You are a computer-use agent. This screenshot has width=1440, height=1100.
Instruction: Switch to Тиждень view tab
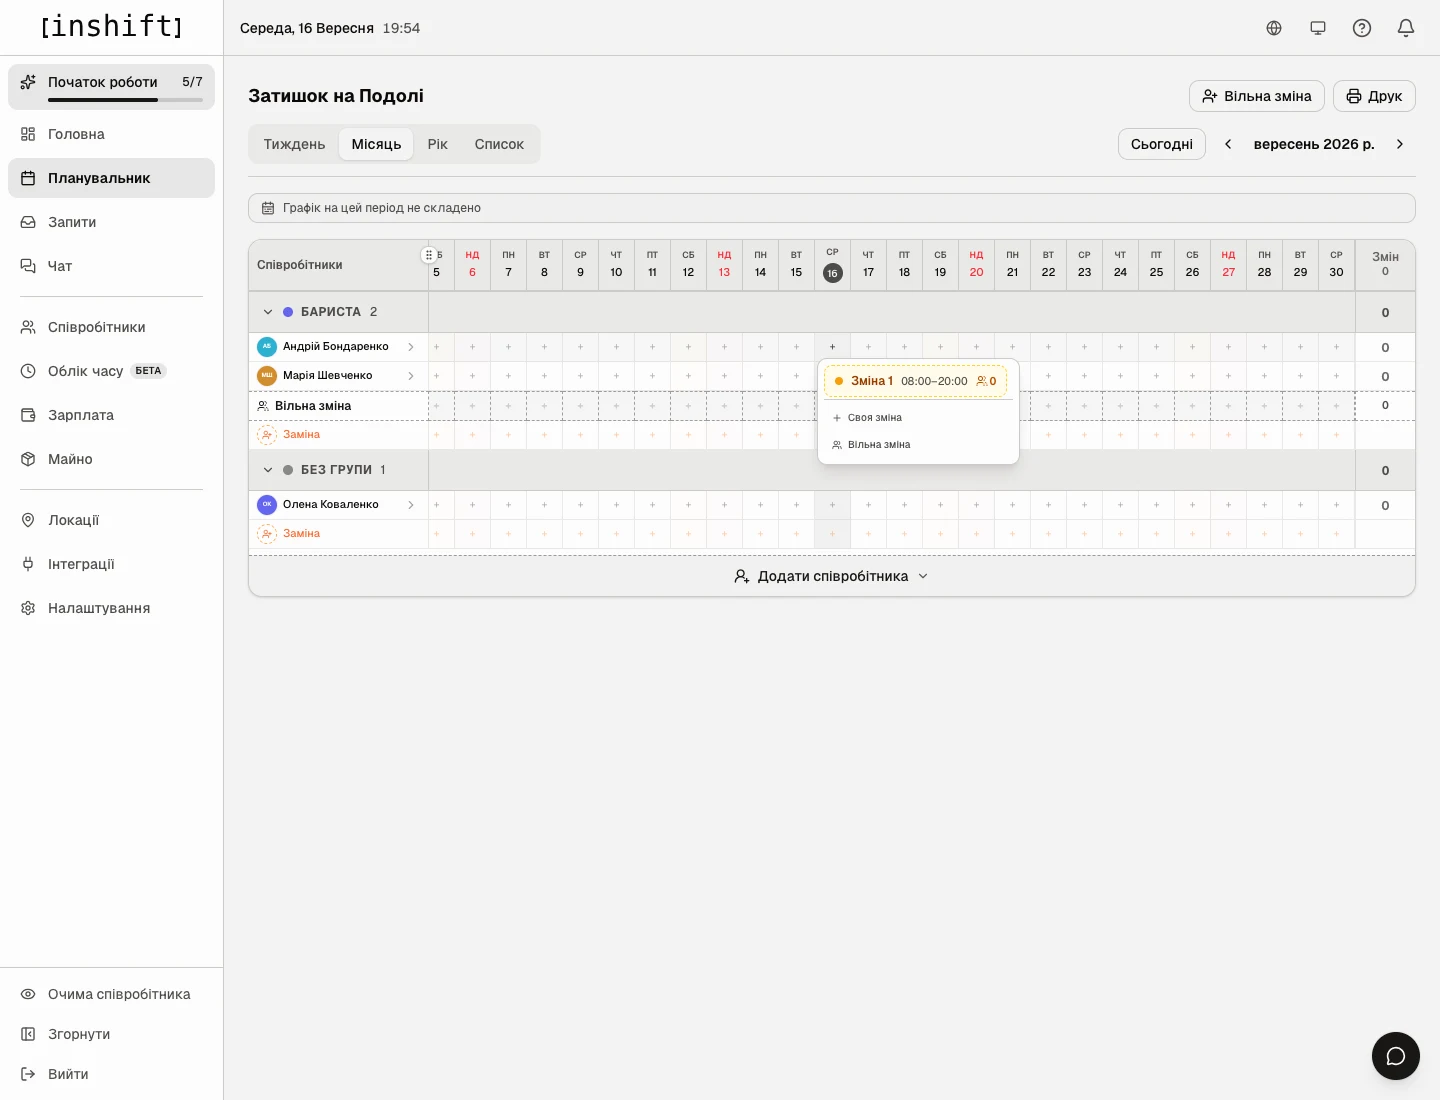pos(294,144)
